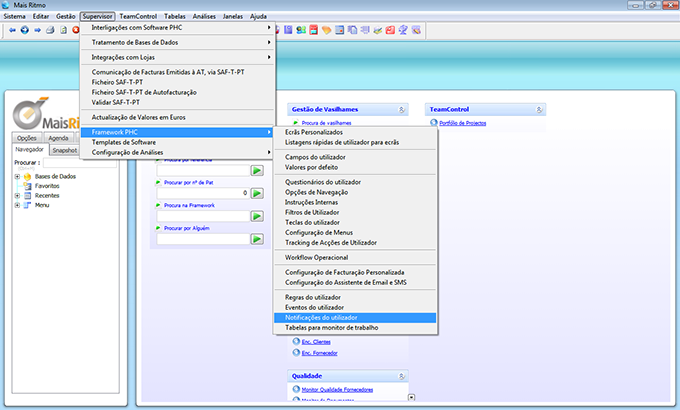The image size is (680, 410).
Task: Click the 'Procurar por nº de Pat' number field
Action: (203, 193)
